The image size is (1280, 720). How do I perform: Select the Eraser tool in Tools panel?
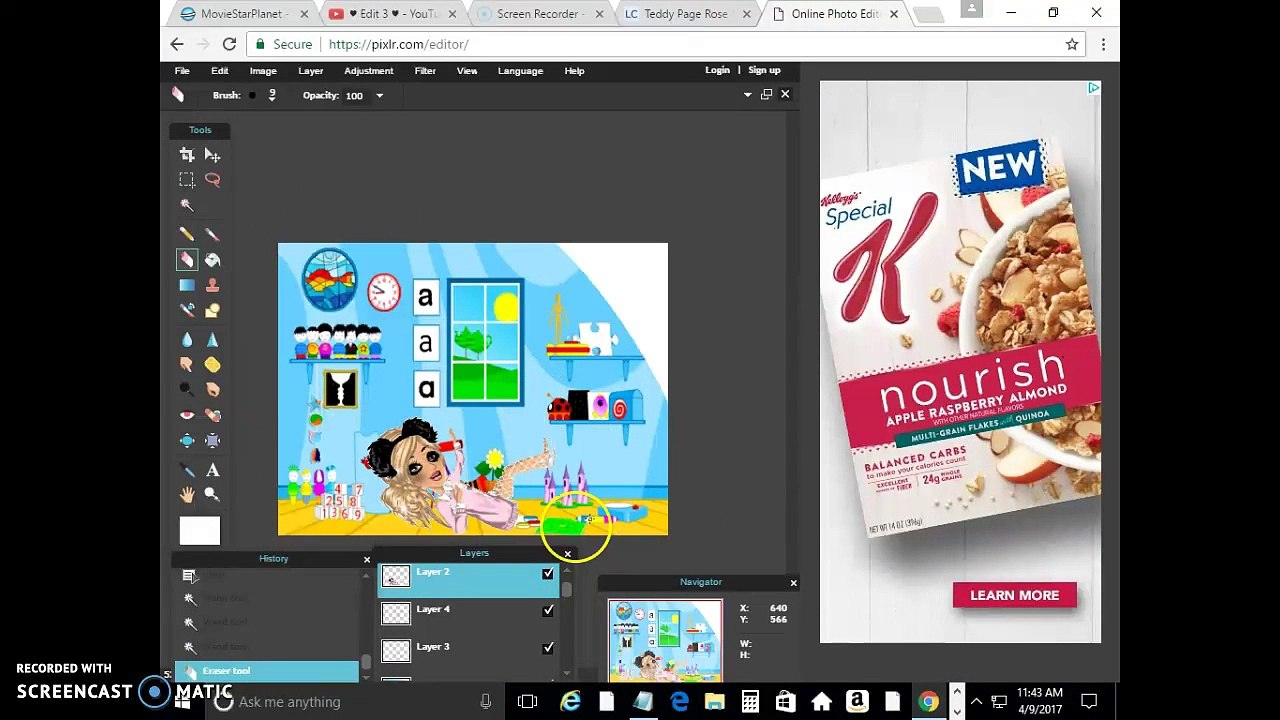187,260
